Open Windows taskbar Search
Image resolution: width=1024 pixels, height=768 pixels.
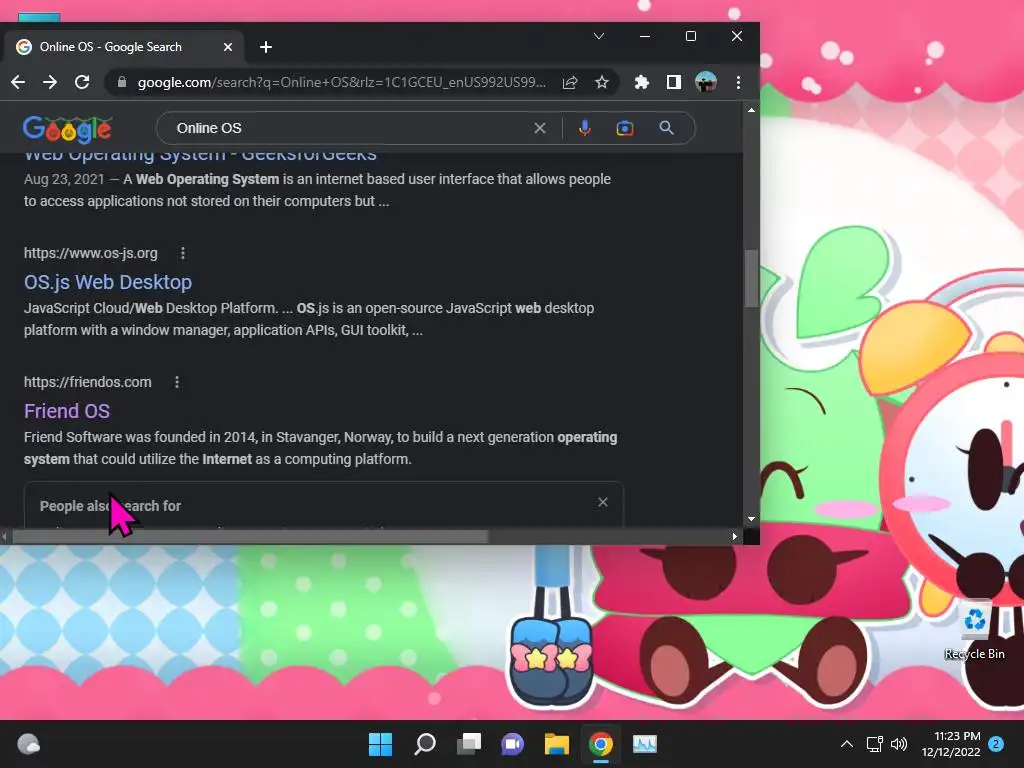pos(424,744)
